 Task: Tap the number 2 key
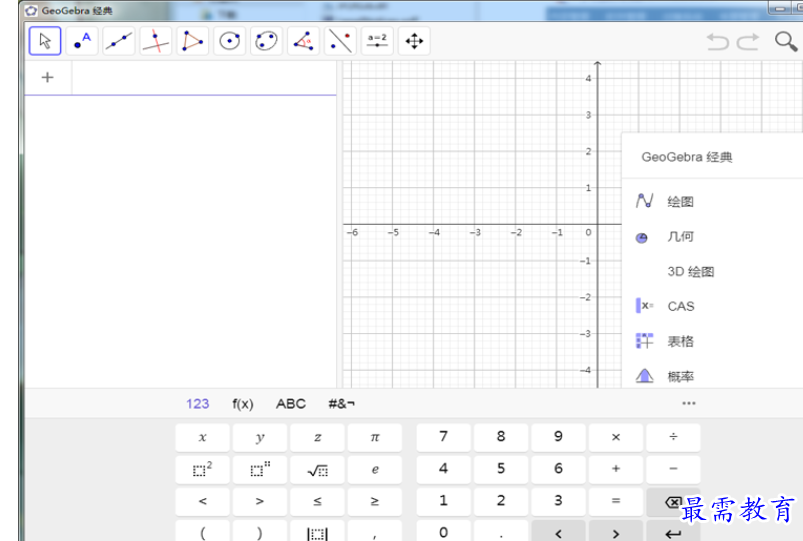(501, 501)
